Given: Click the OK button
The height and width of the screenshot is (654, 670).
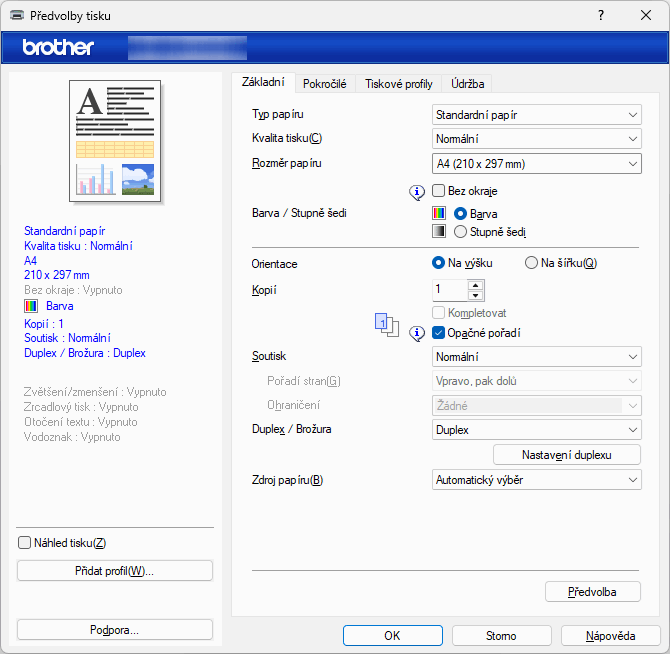Looking at the screenshot, I should point(392,636).
